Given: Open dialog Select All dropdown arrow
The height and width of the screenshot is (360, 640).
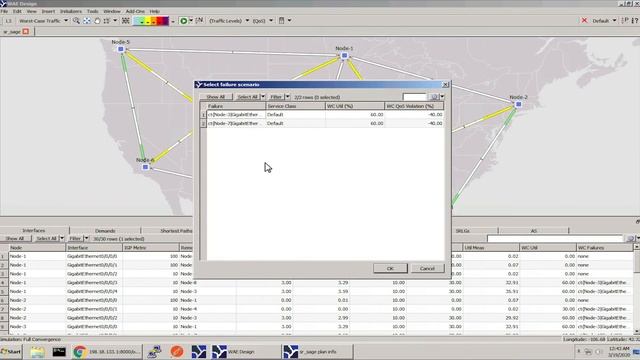Looking at the screenshot, I should [263, 97].
